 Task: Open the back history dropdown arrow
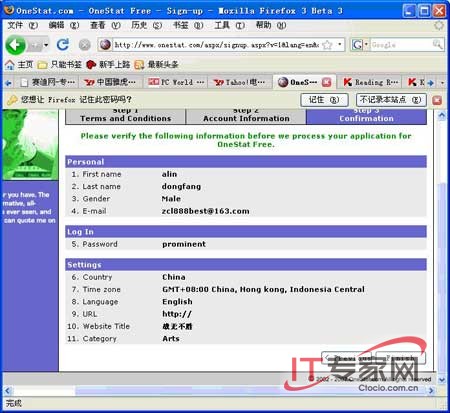(46, 45)
